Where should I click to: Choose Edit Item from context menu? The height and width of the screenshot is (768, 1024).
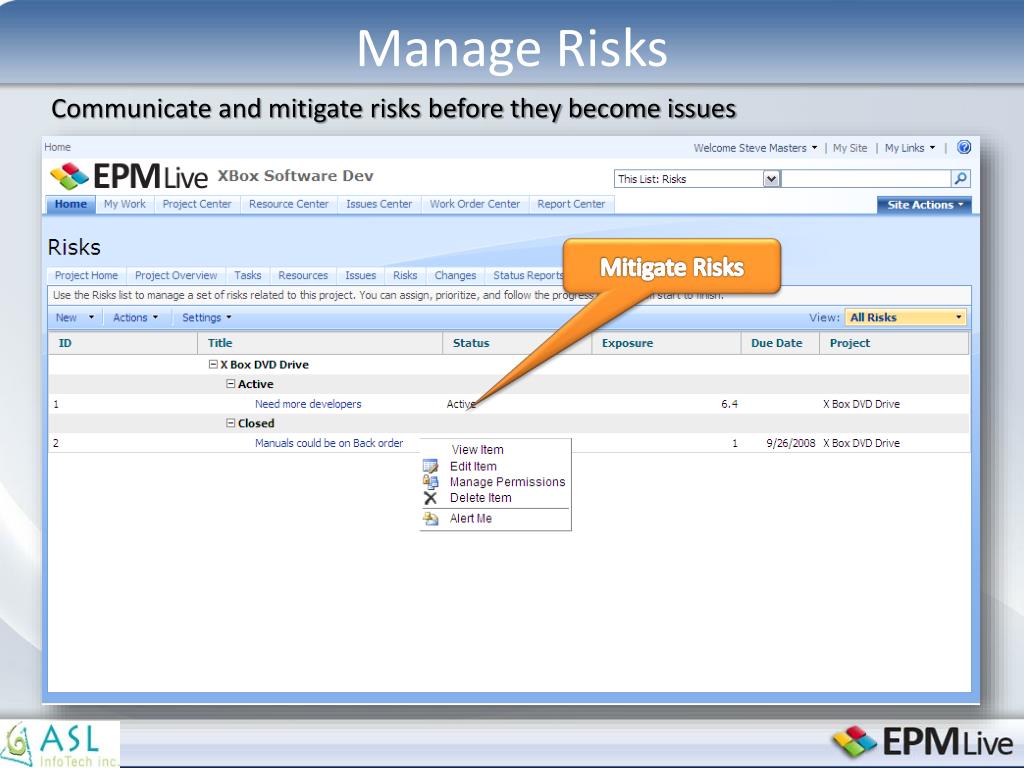pos(473,466)
